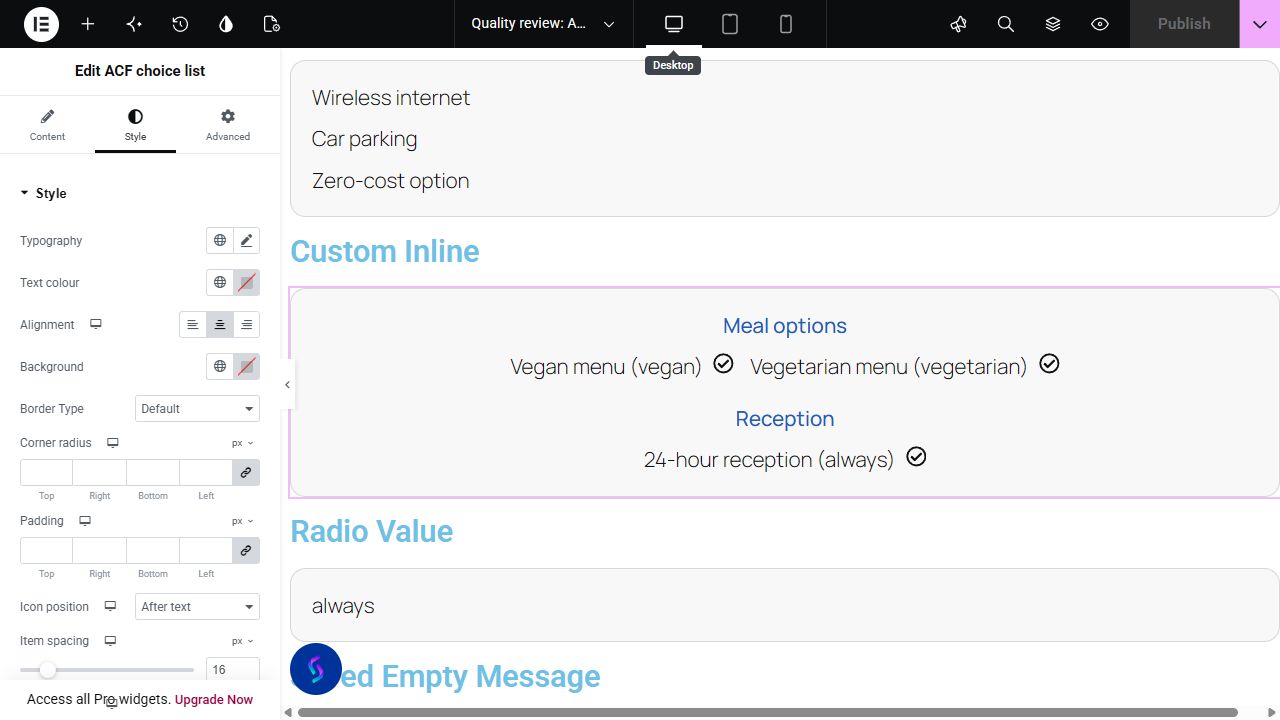Image resolution: width=1280 pixels, height=720 pixels.
Task: Open global colours for Text colour
Action: click(220, 283)
